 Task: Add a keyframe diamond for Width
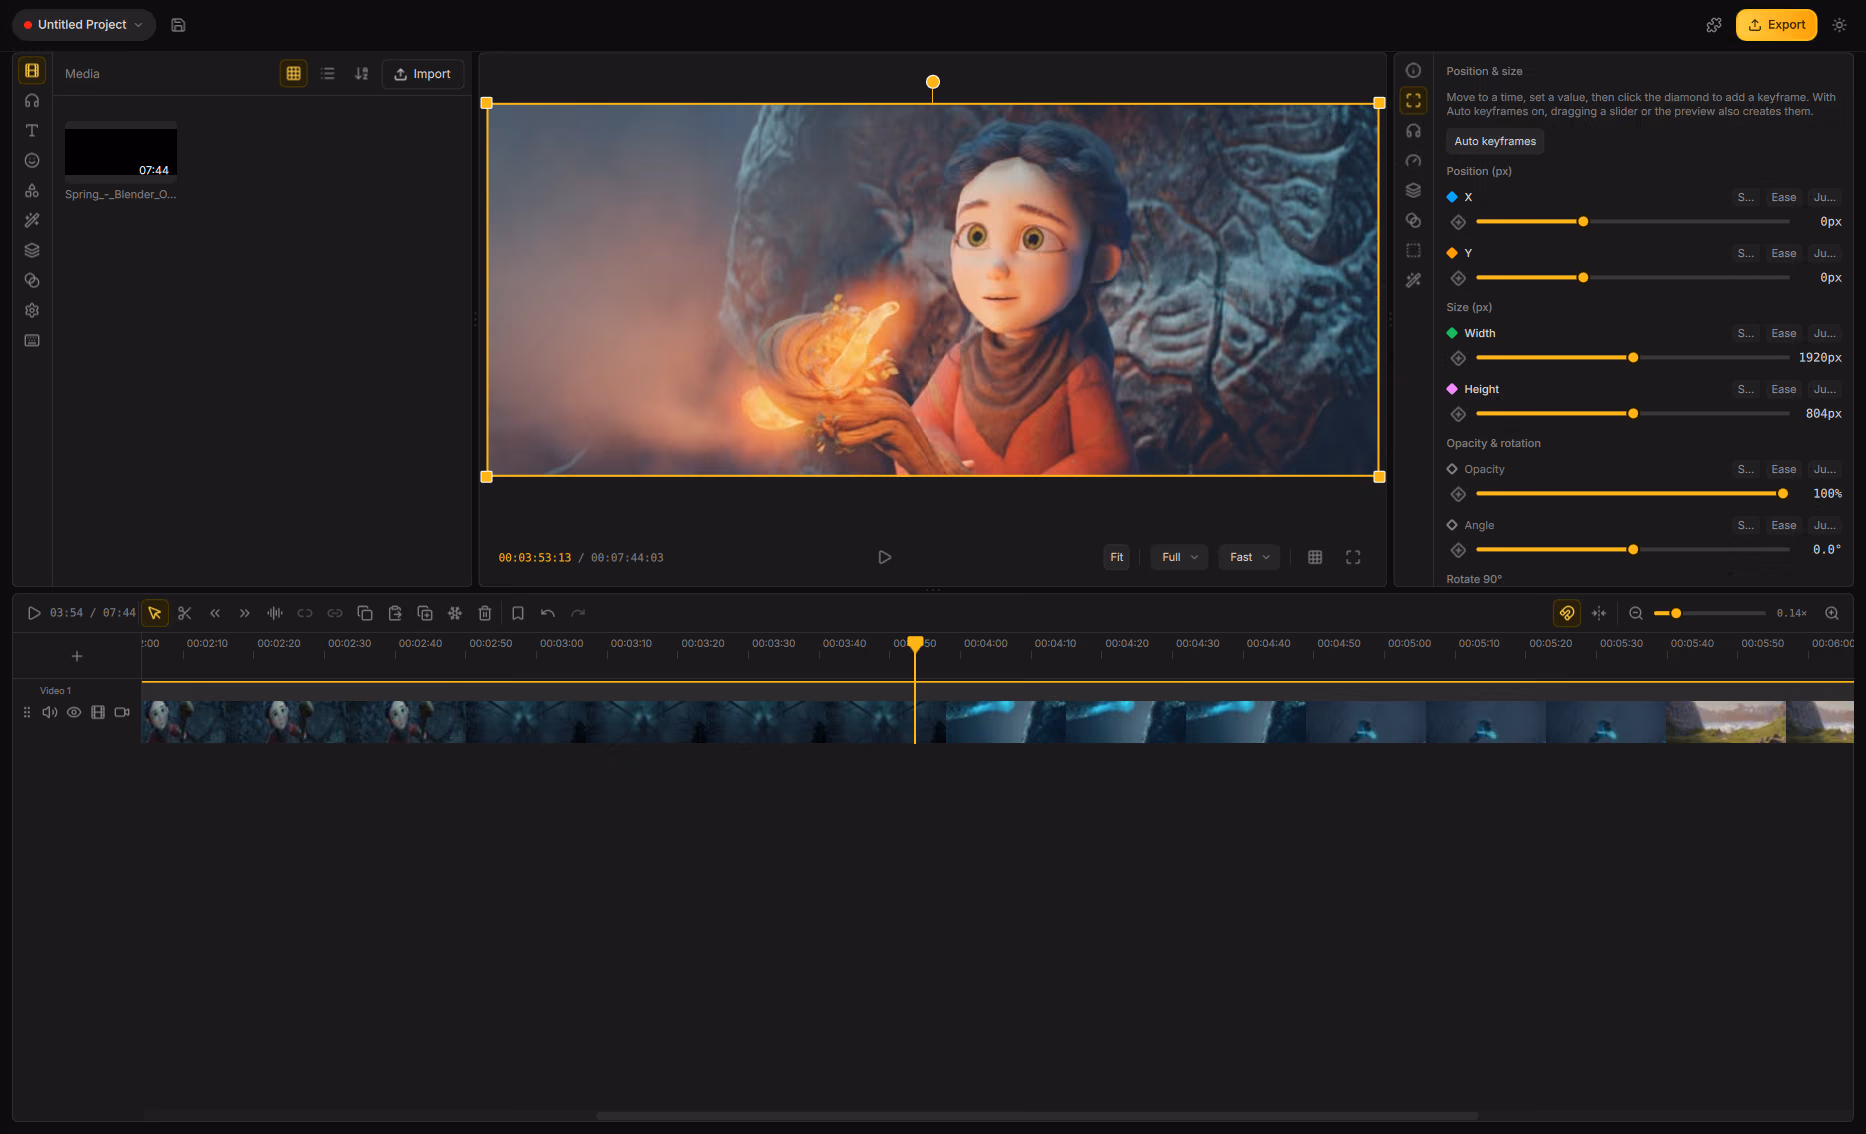click(x=1458, y=358)
